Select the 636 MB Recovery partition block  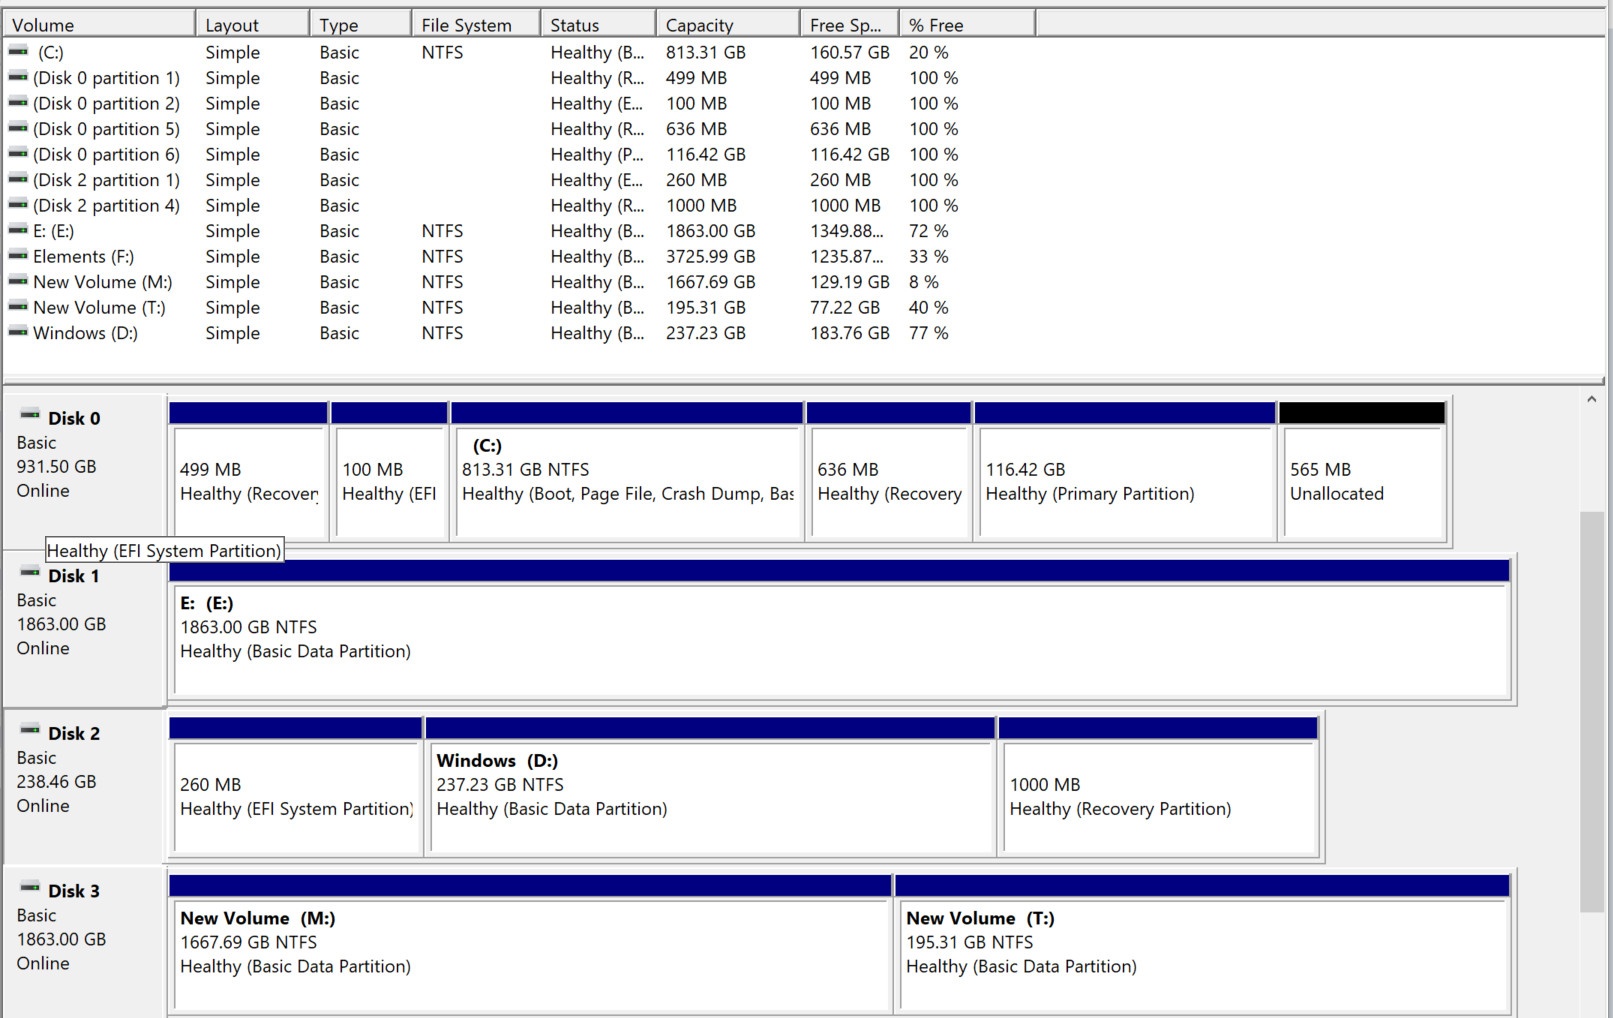pos(888,472)
